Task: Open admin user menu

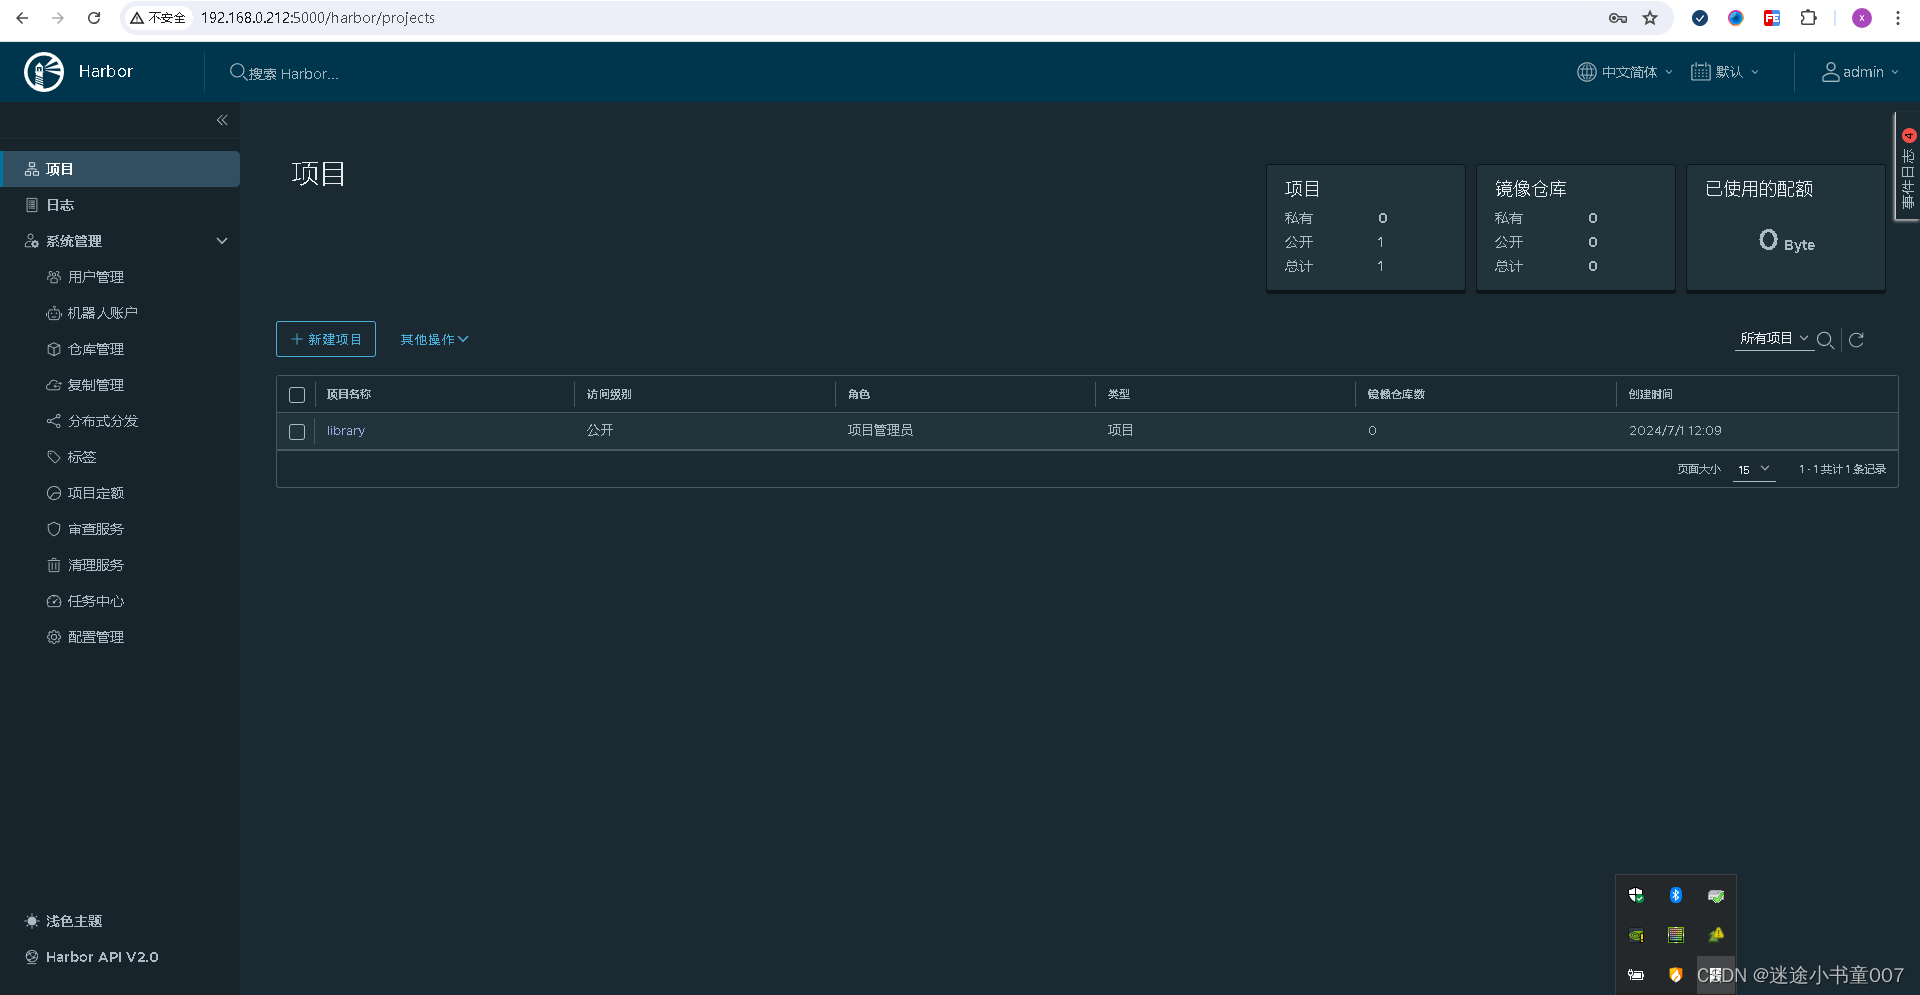Action: pos(1860,72)
